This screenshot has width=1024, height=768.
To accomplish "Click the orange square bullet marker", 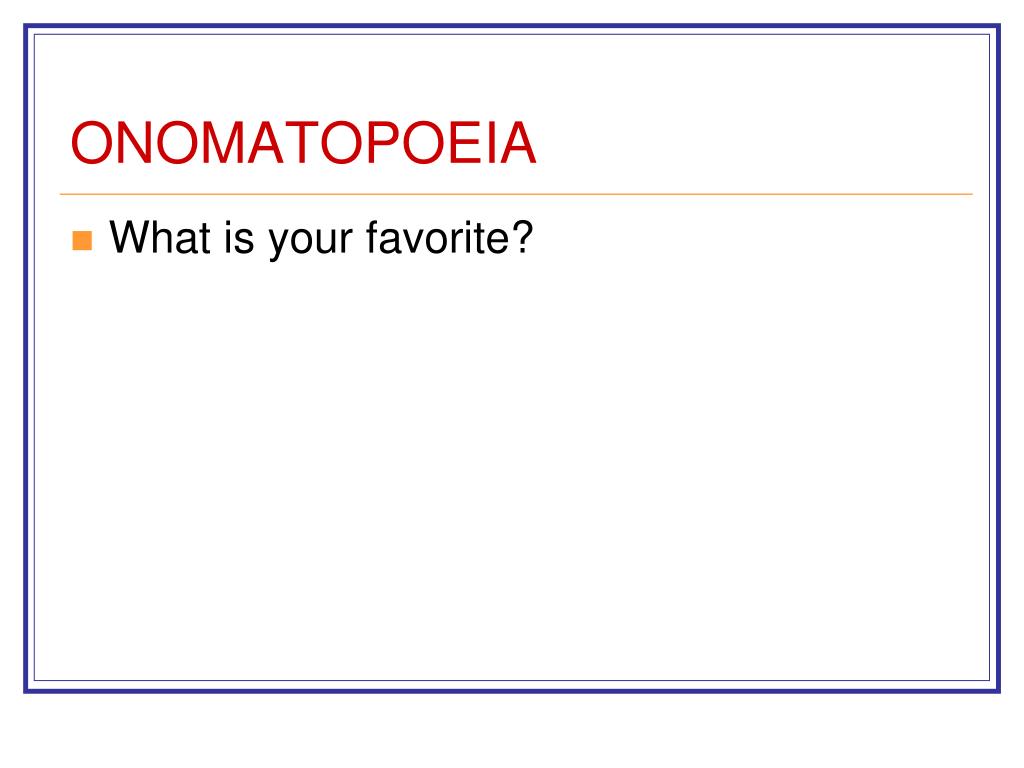I will pos(82,240).
